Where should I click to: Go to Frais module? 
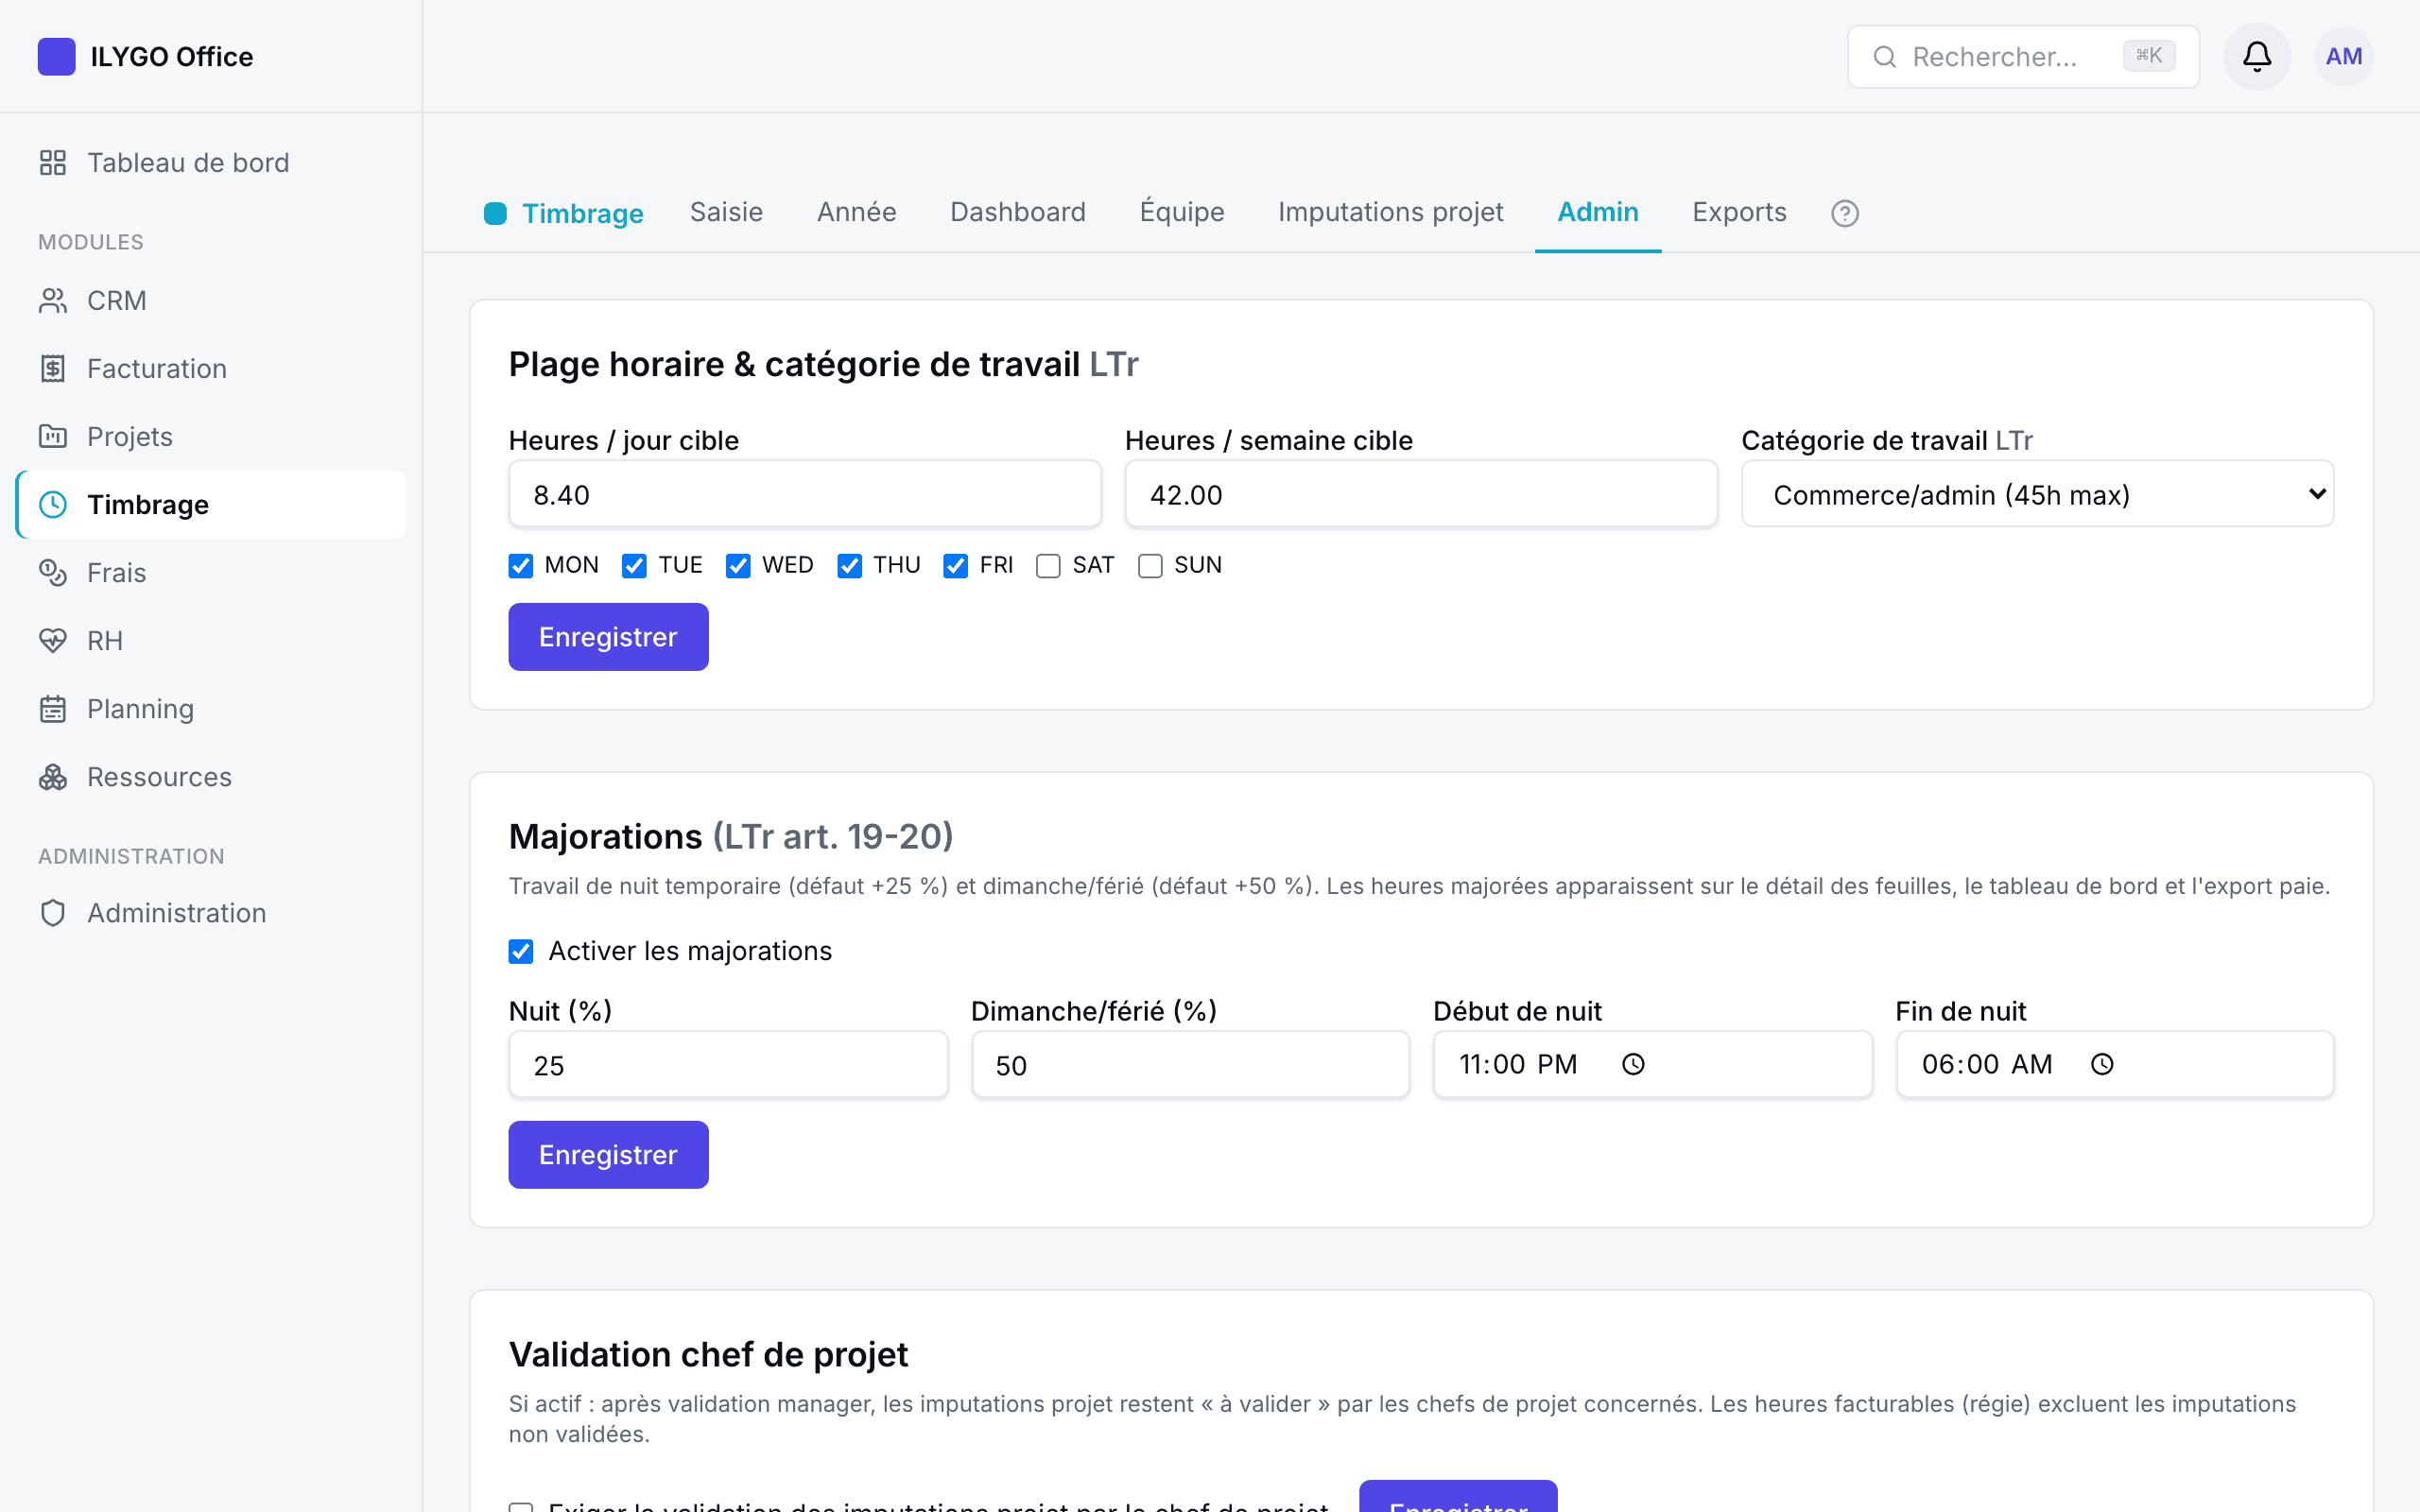click(x=211, y=572)
